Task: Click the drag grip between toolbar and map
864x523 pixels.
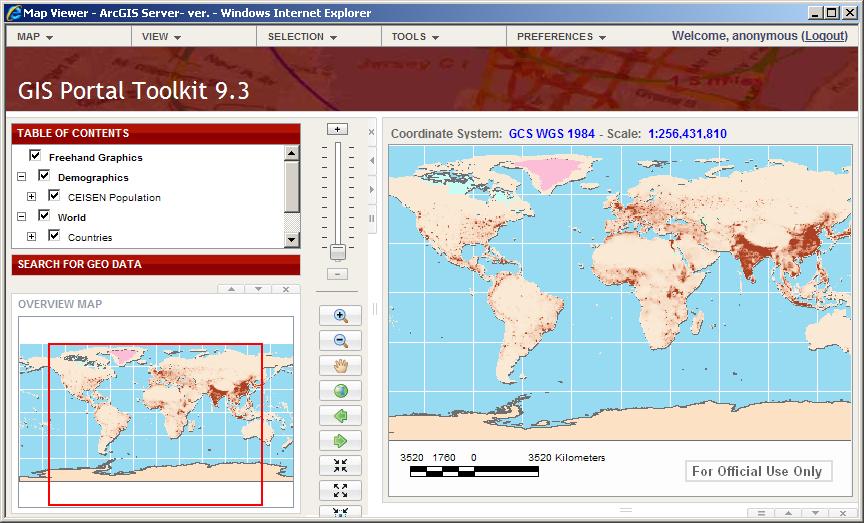Action: coord(375,309)
